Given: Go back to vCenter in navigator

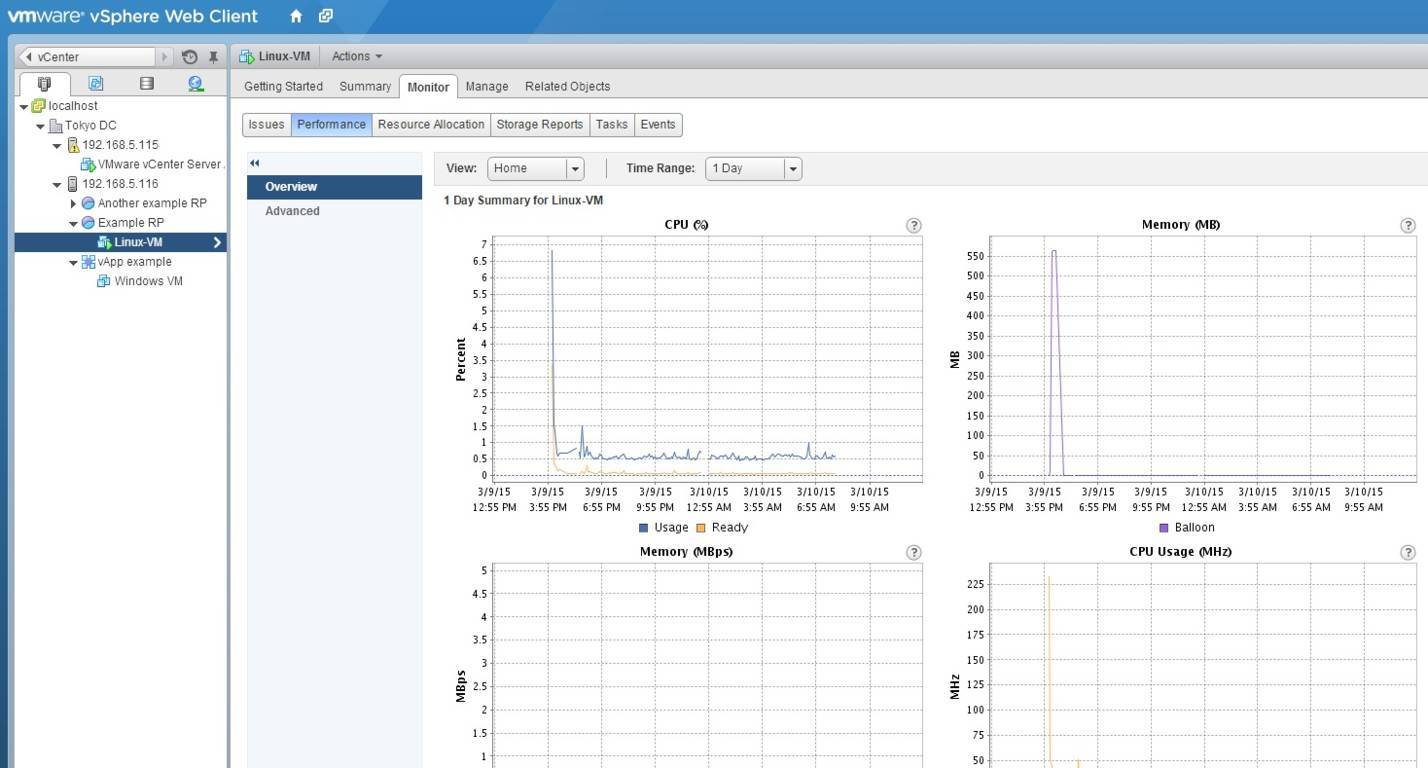Looking at the screenshot, I should 88,57.
